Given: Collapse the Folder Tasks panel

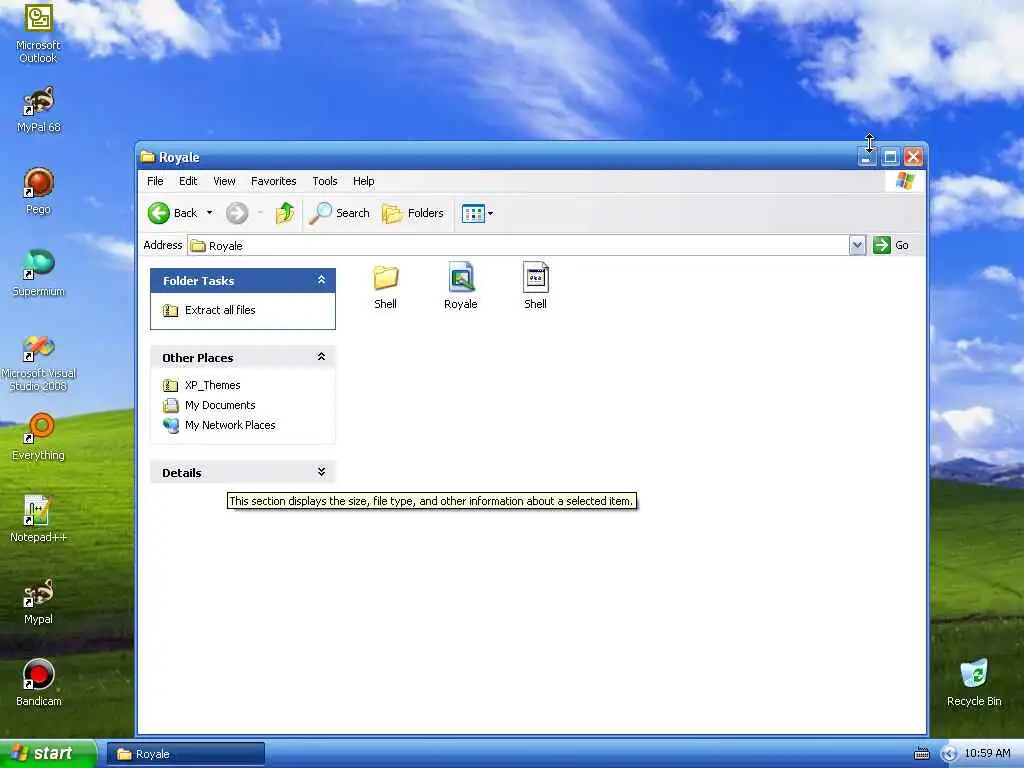Looking at the screenshot, I should [321, 280].
